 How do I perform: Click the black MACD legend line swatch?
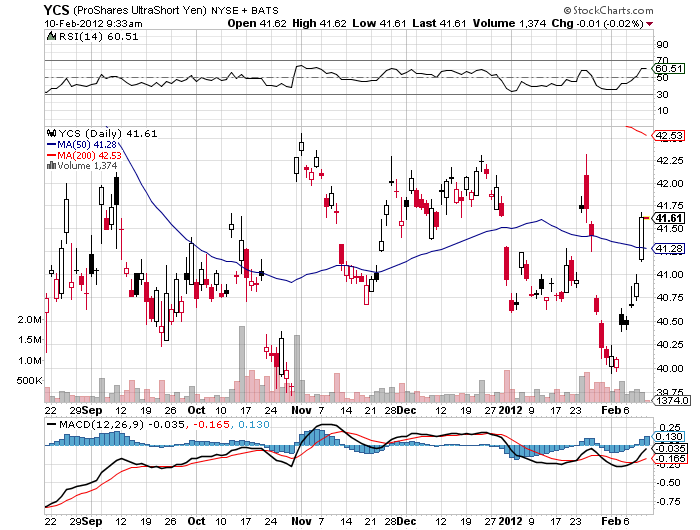[x=52, y=424]
